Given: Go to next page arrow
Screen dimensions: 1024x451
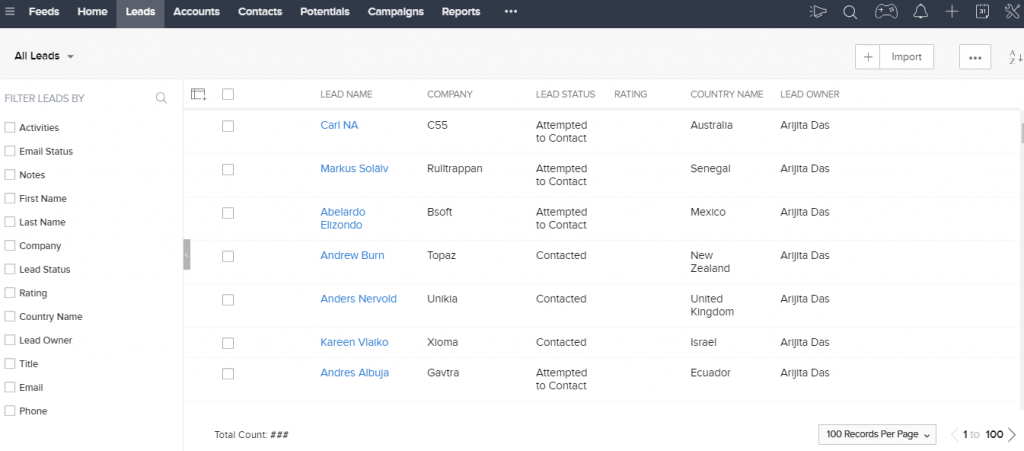Looking at the screenshot, I should (1012, 435).
